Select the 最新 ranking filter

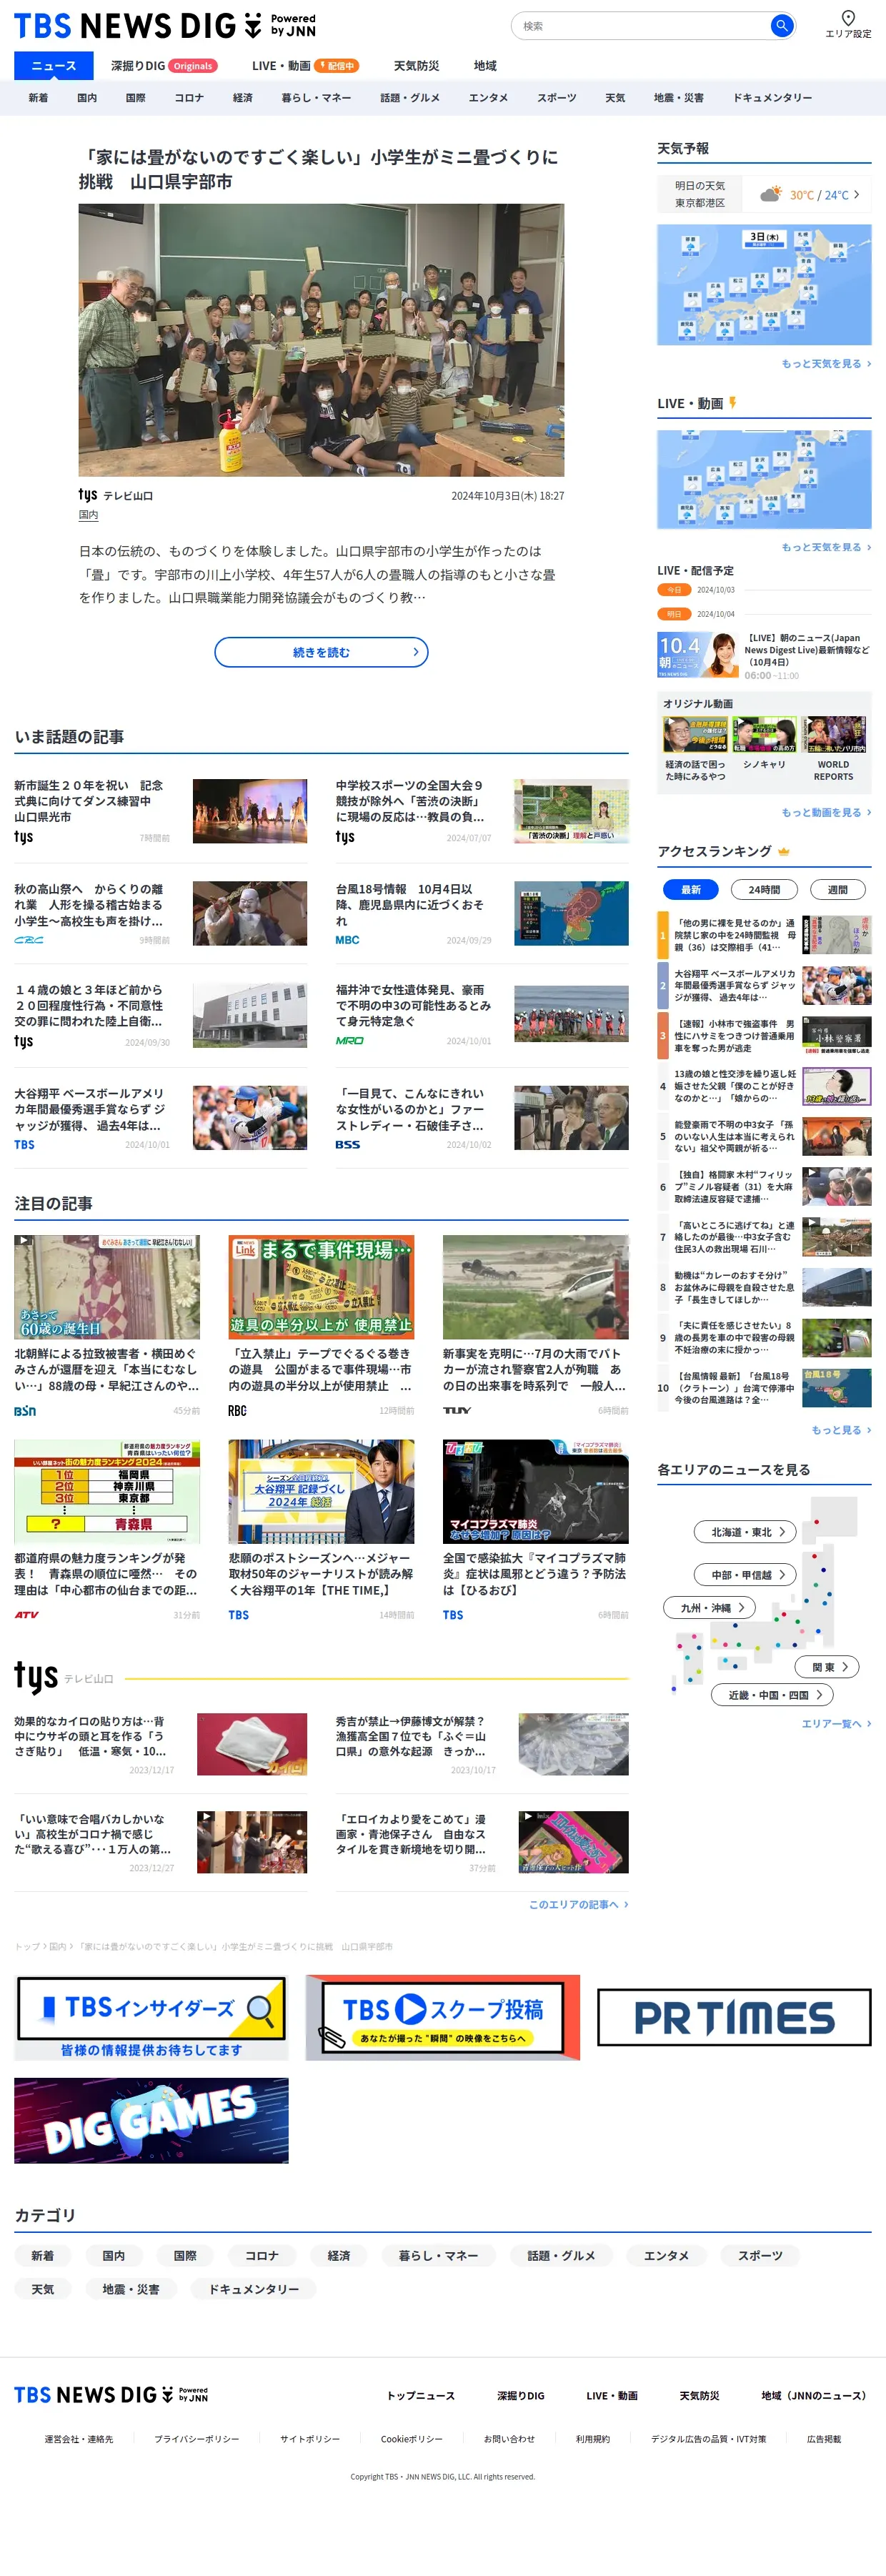point(691,889)
